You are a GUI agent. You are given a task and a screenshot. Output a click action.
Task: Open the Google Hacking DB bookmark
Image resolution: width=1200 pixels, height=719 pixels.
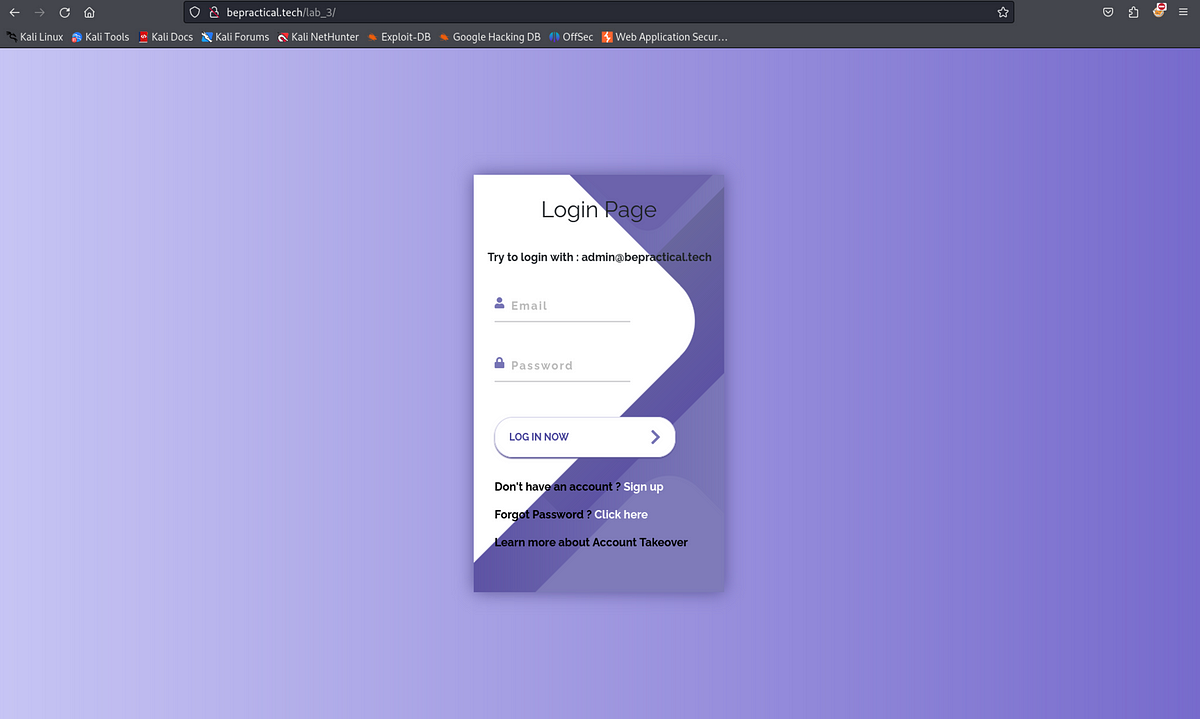click(x=490, y=37)
